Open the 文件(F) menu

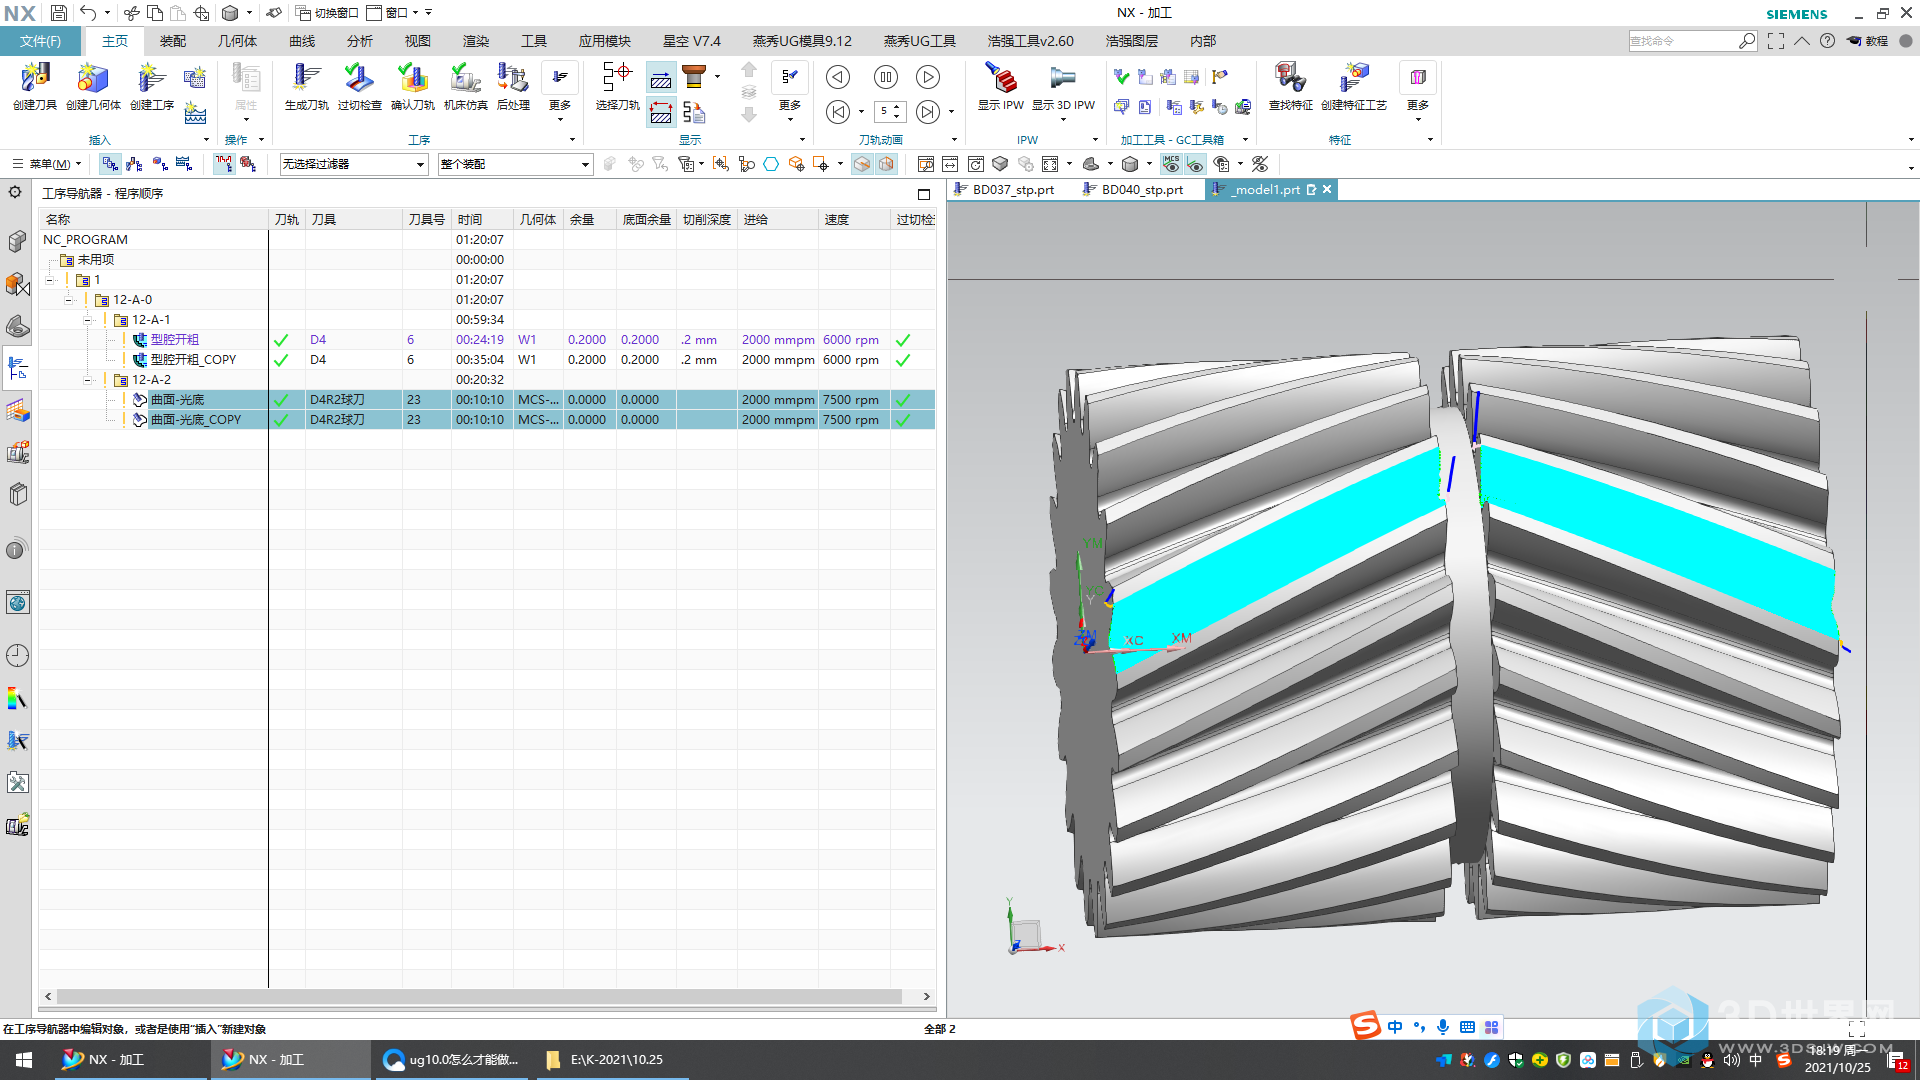point(40,41)
